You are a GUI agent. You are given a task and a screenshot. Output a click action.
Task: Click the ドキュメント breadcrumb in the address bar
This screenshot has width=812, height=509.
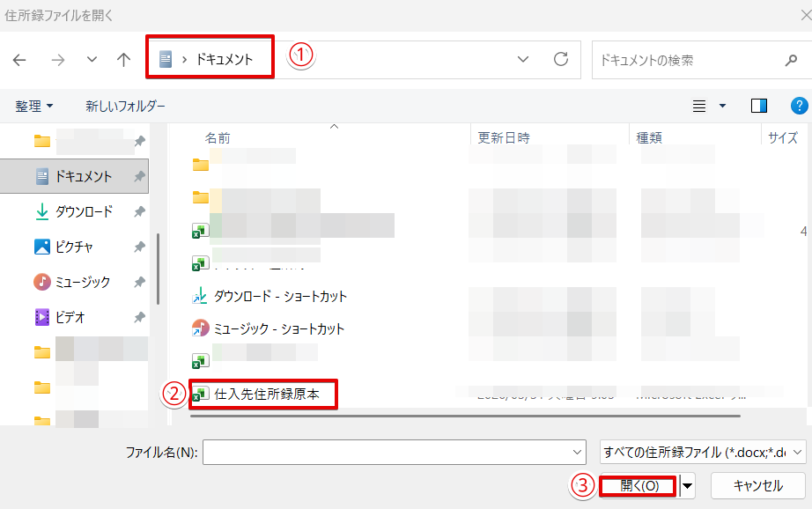tap(224, 60)
